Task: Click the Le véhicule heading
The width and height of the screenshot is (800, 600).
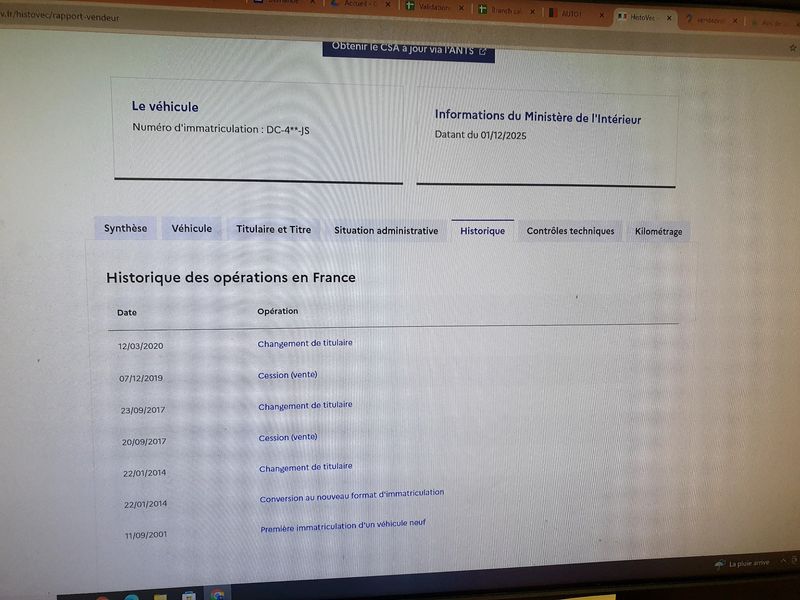Action: pyautogui.click(x=165, y=106)
